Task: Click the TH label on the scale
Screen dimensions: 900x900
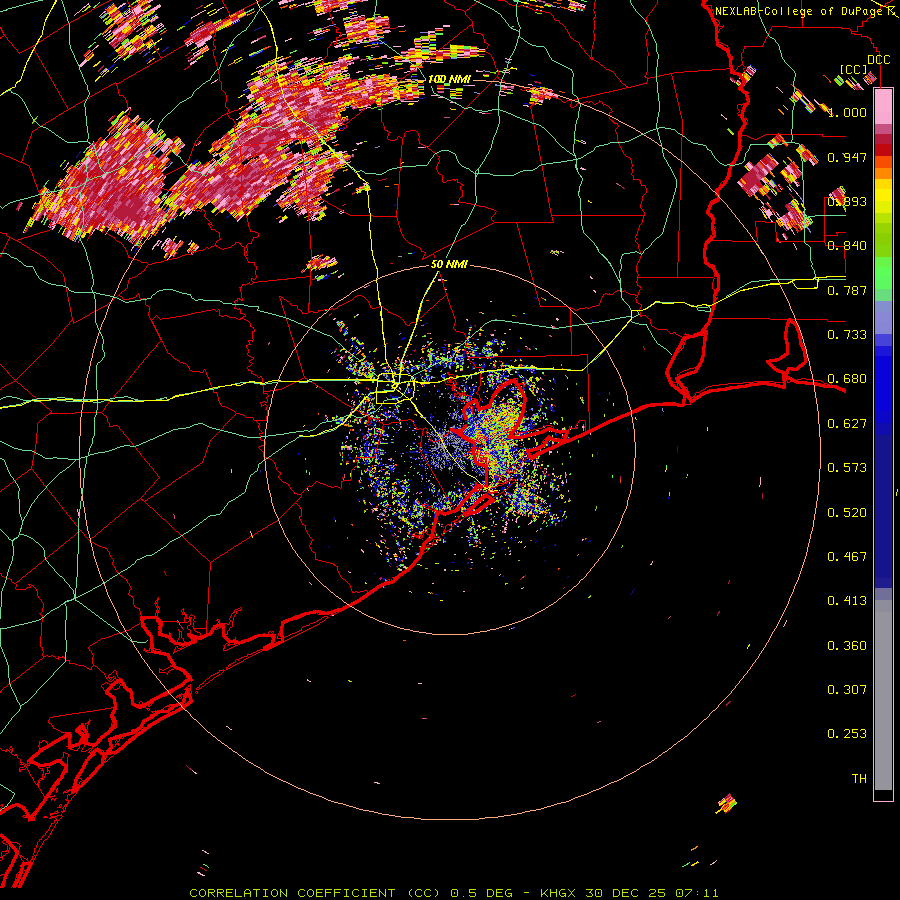Action: pyautogui.click(x=859, y=779)
